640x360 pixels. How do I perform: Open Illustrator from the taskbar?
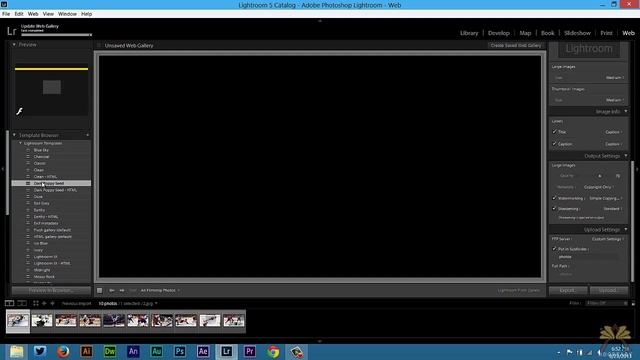pos(87,351)
